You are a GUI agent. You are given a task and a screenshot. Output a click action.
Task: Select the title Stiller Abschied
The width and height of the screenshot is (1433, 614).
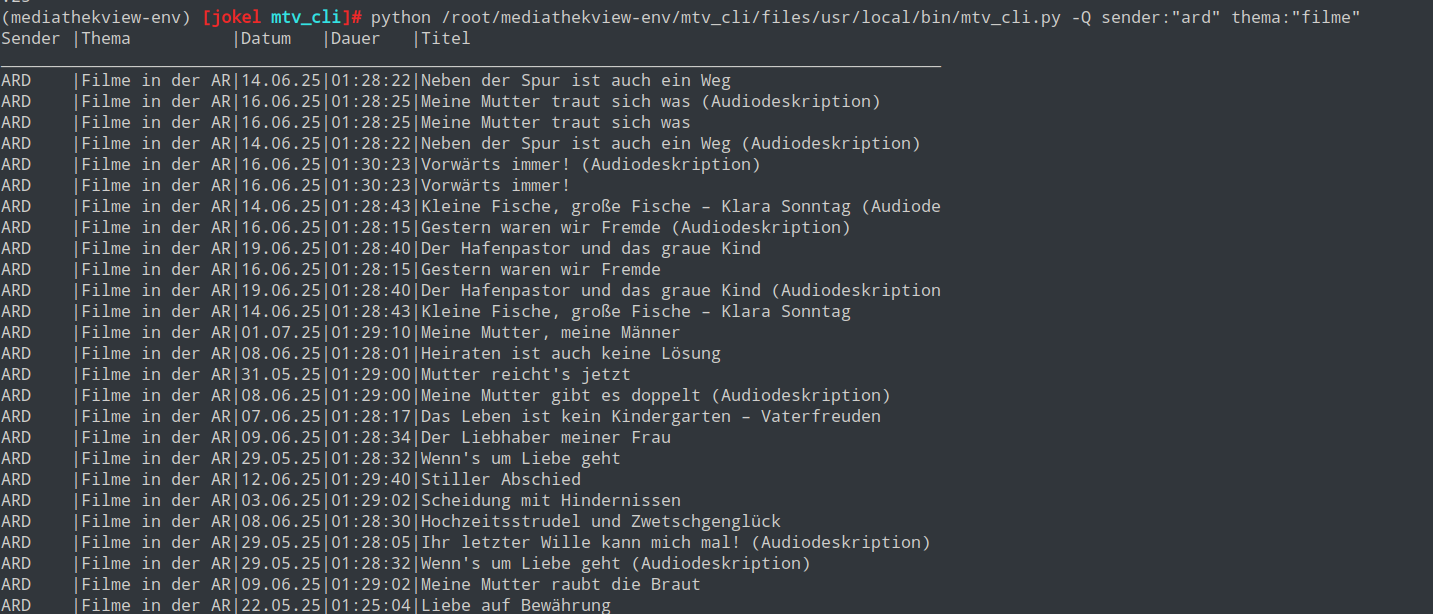coord(500,479)
